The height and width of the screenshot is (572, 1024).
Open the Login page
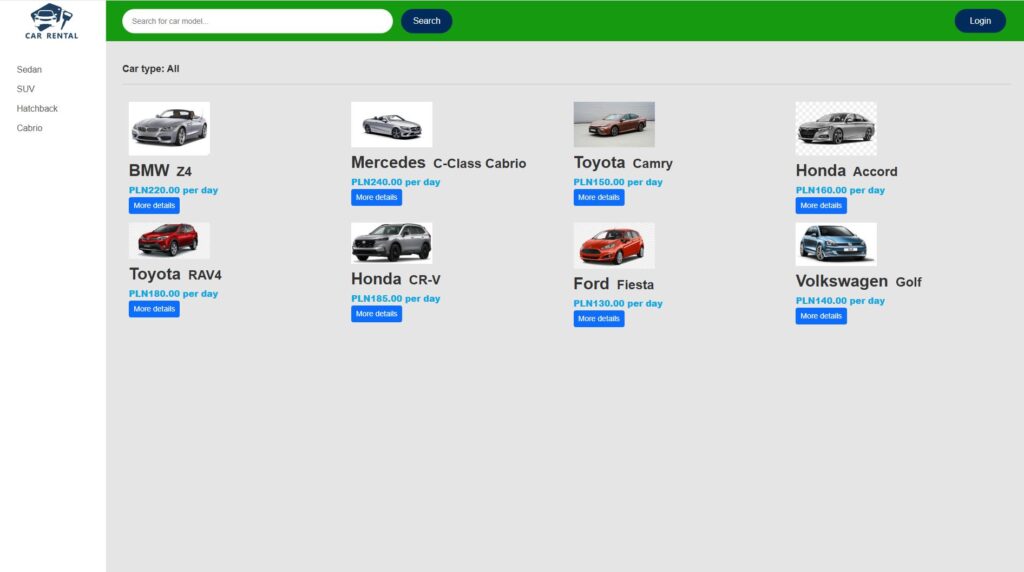tap(980, 21)
